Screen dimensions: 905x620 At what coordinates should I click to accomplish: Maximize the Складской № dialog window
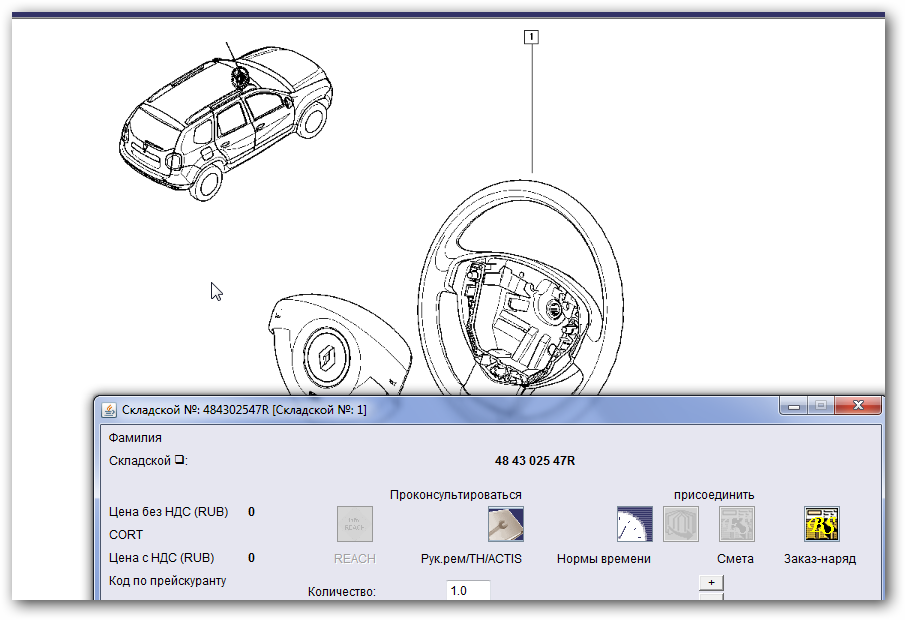coord(821,406)
